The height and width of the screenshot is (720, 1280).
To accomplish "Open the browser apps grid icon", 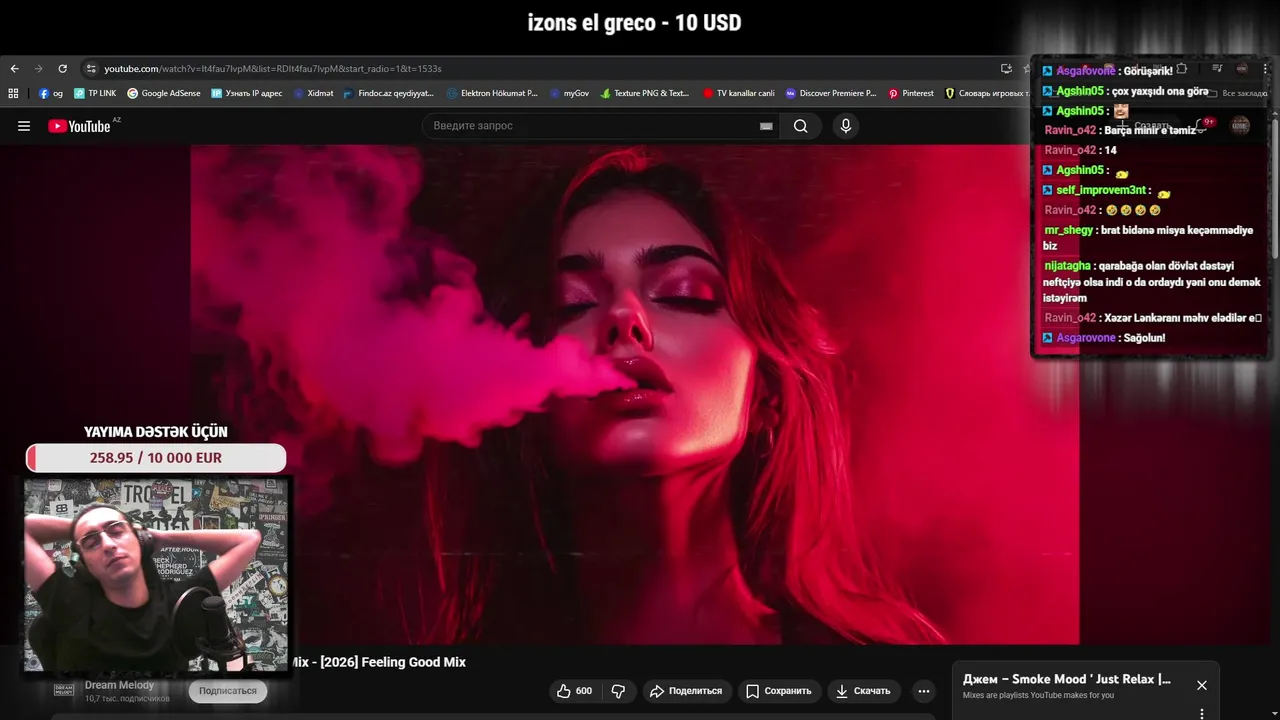I will point(13,93).
